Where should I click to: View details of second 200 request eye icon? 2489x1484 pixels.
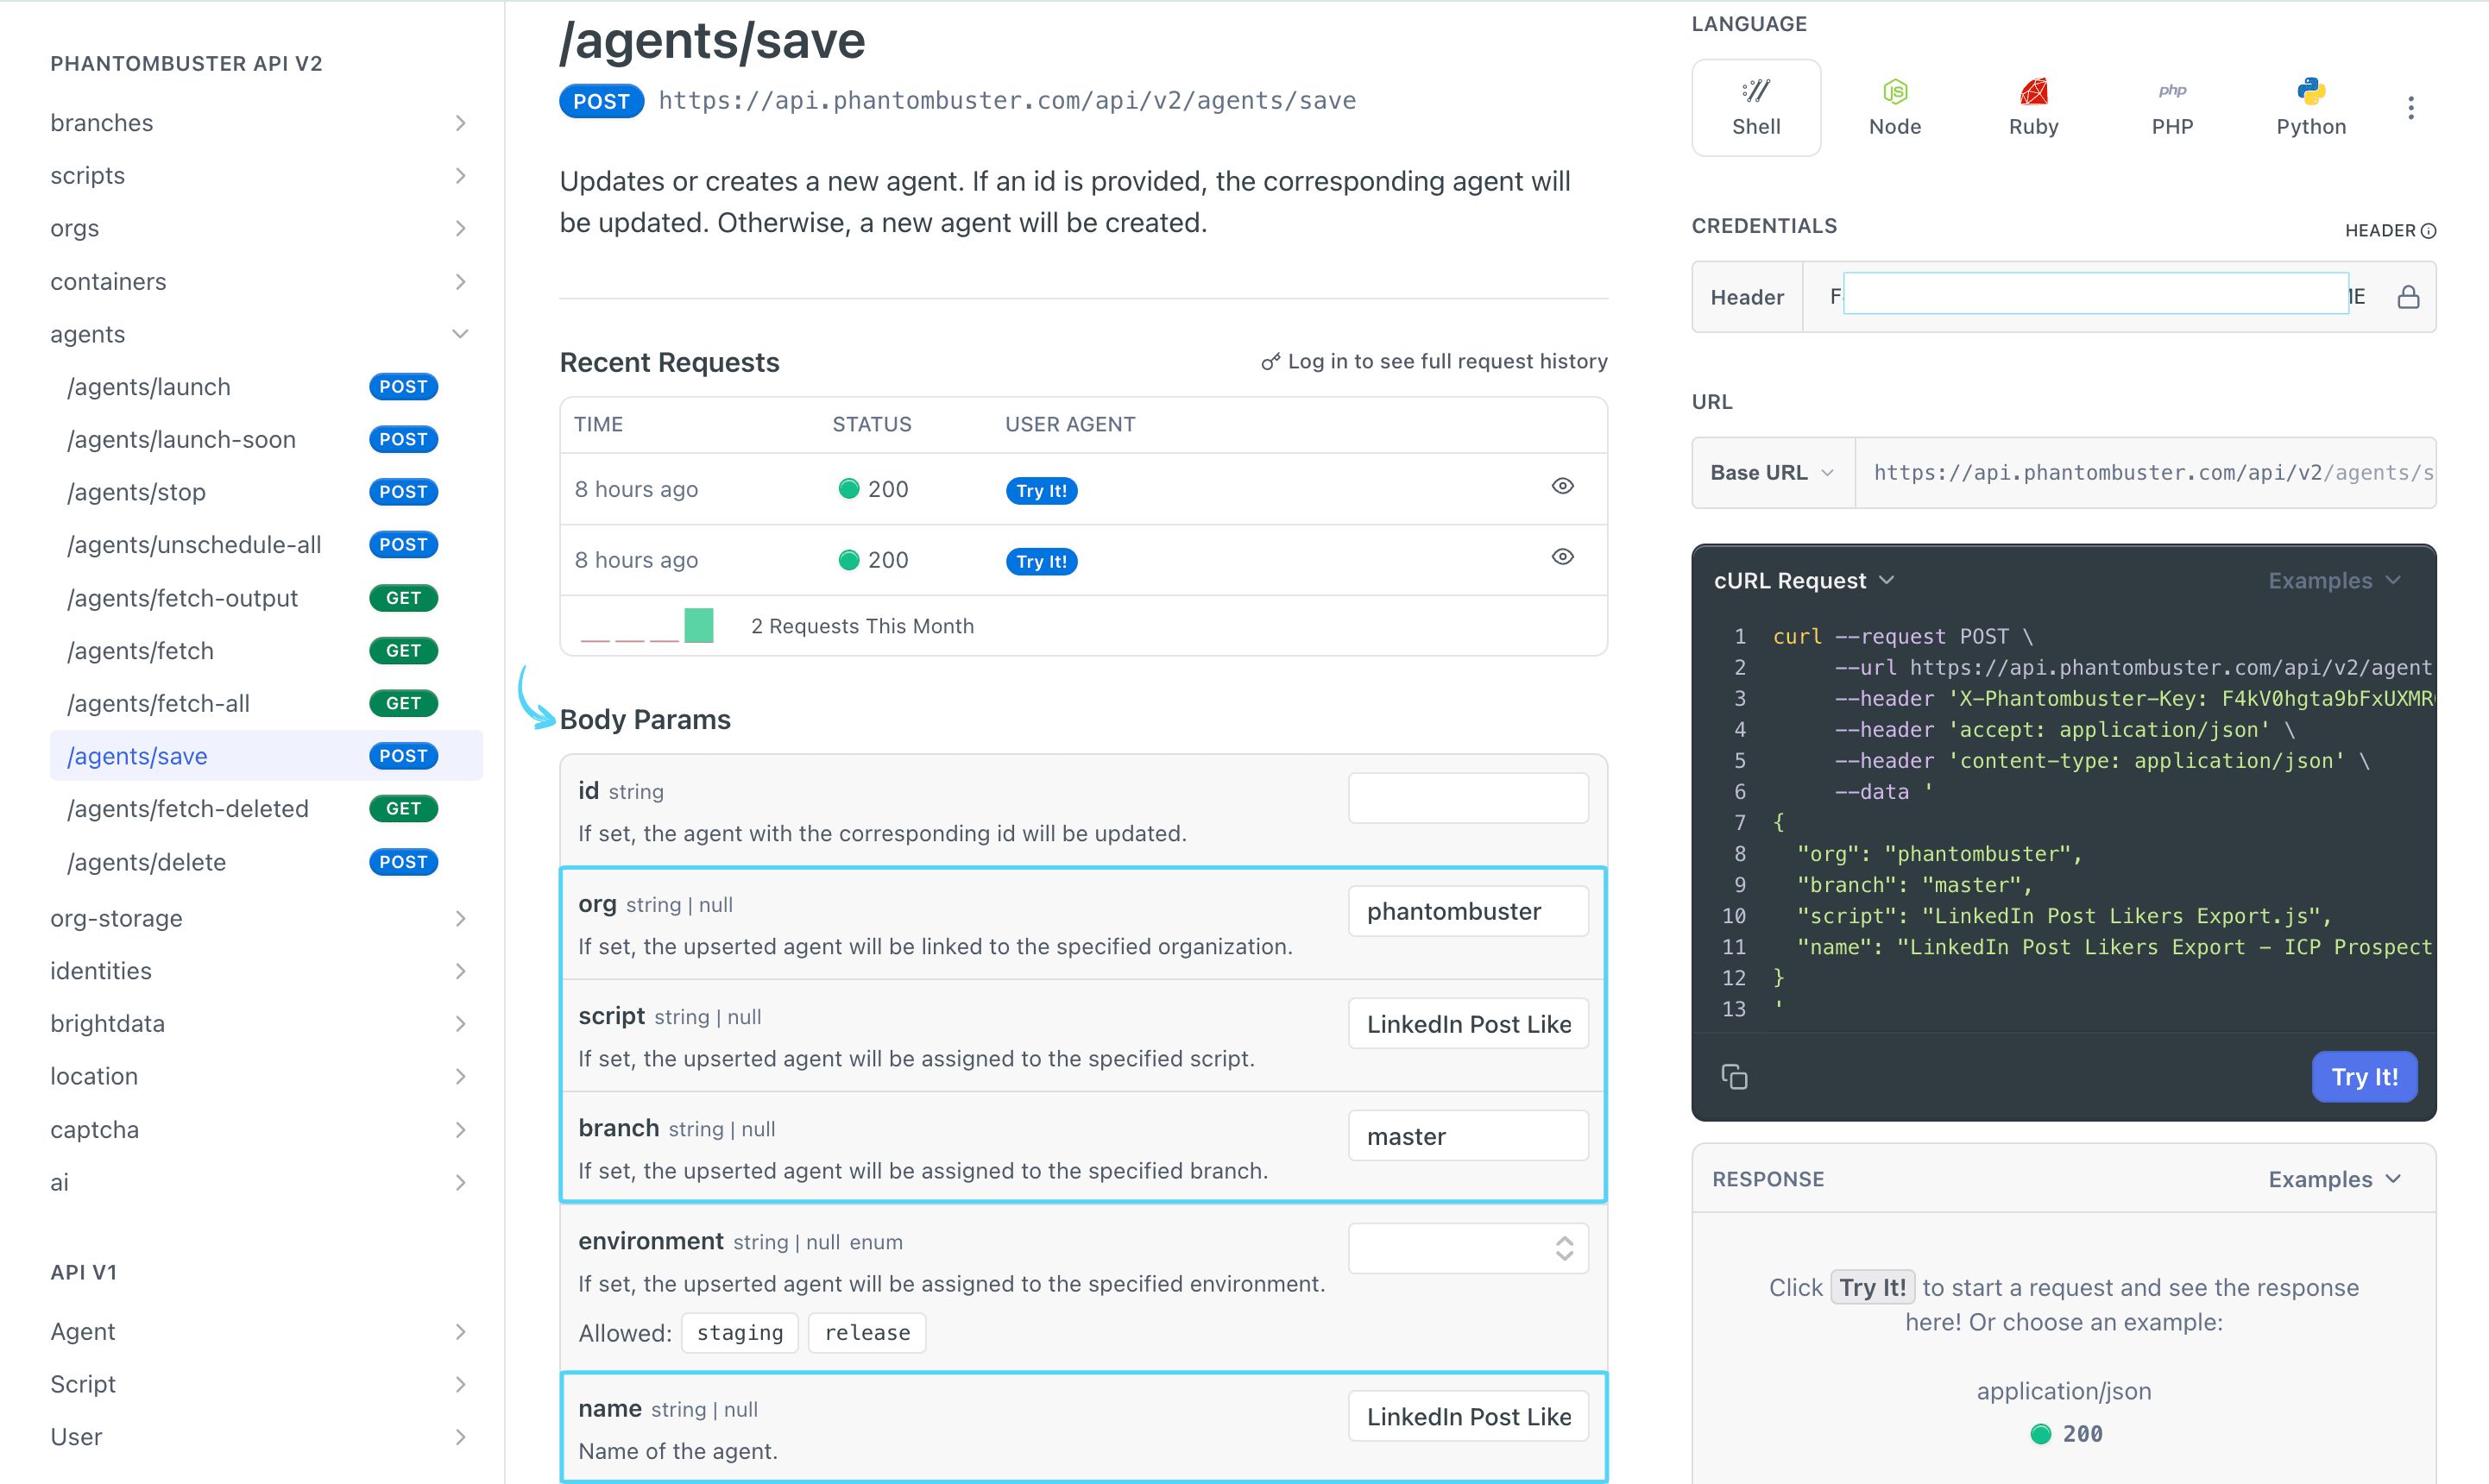1562,557
